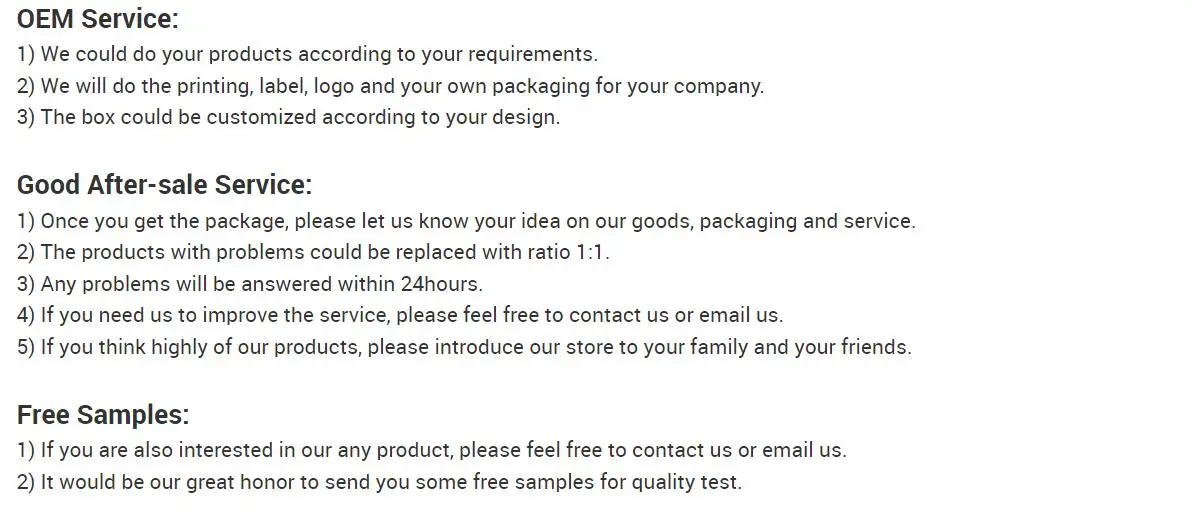Click the line about products according to requirements
1191x517 pixels.
(x=307, y=54)
